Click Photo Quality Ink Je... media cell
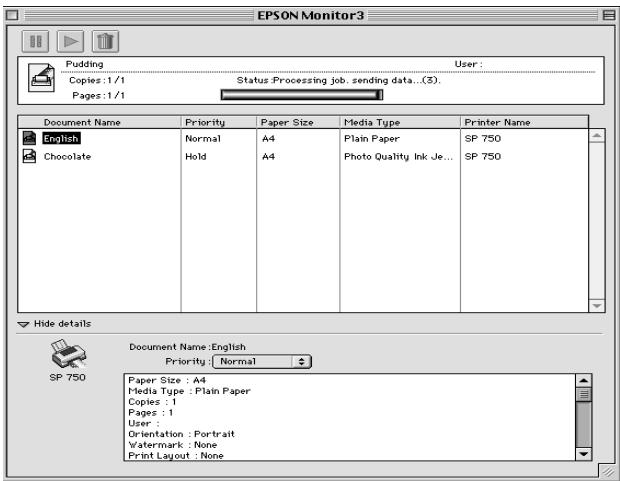Image resolution: width=620 pixels, height=481 pixels. [x=398, y=157]
